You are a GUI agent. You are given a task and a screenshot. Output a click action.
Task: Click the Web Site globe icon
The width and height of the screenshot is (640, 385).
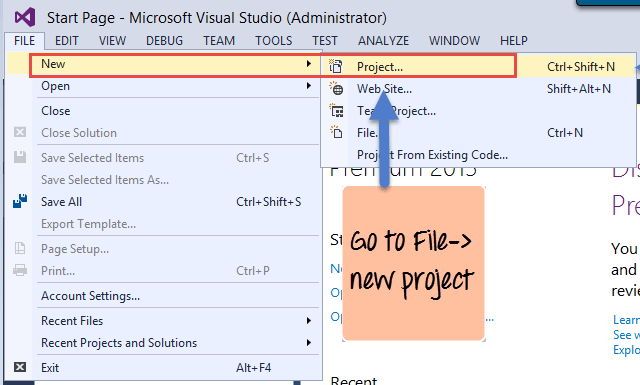pos(336,88)
